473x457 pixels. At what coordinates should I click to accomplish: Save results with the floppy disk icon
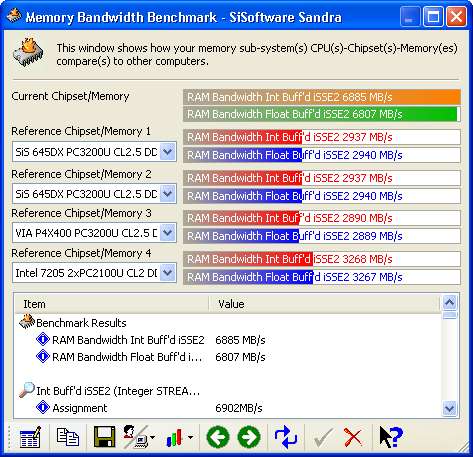(104, 436)
